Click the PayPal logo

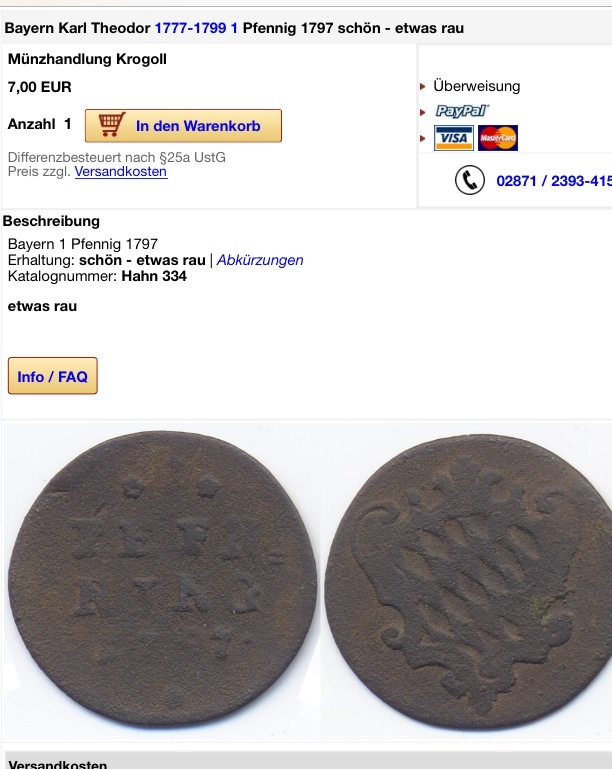pyautogui.click(x=462, y=111)
